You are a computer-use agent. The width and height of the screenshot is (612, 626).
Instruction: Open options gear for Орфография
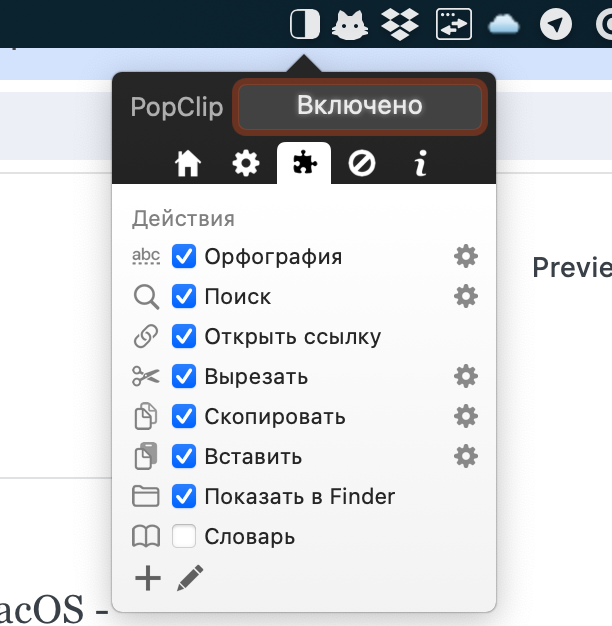pyautogui.click(x=466, y=256)
